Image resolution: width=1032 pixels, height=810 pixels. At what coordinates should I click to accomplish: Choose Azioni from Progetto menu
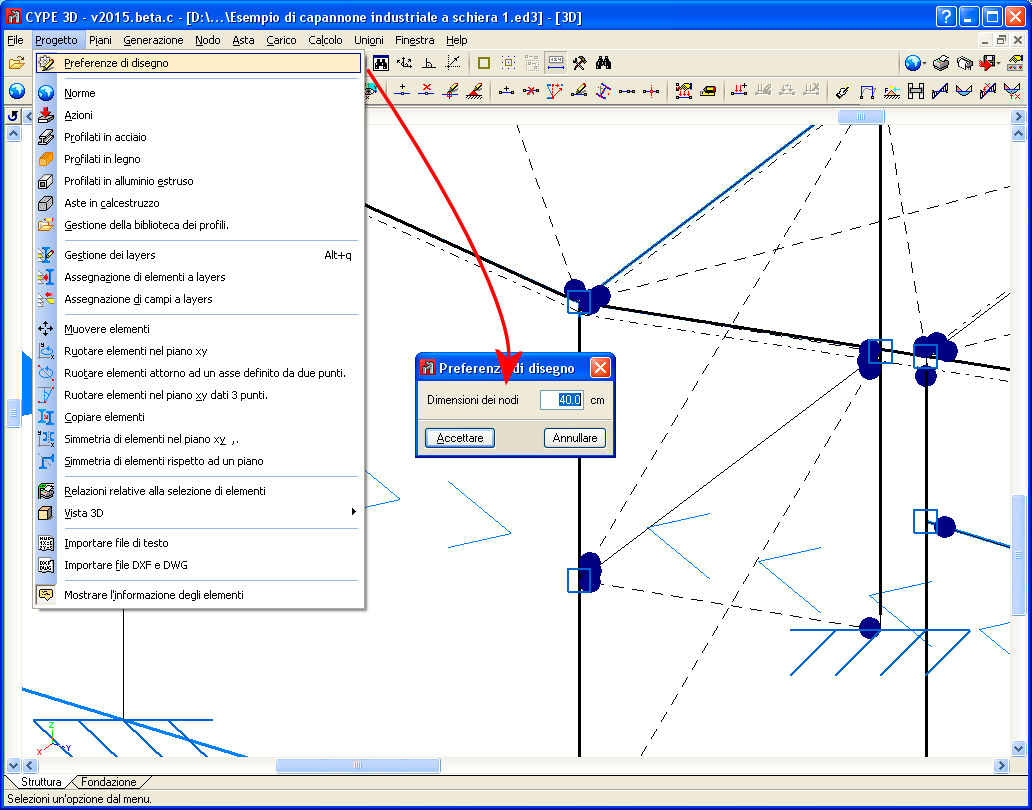click(198, 115)
